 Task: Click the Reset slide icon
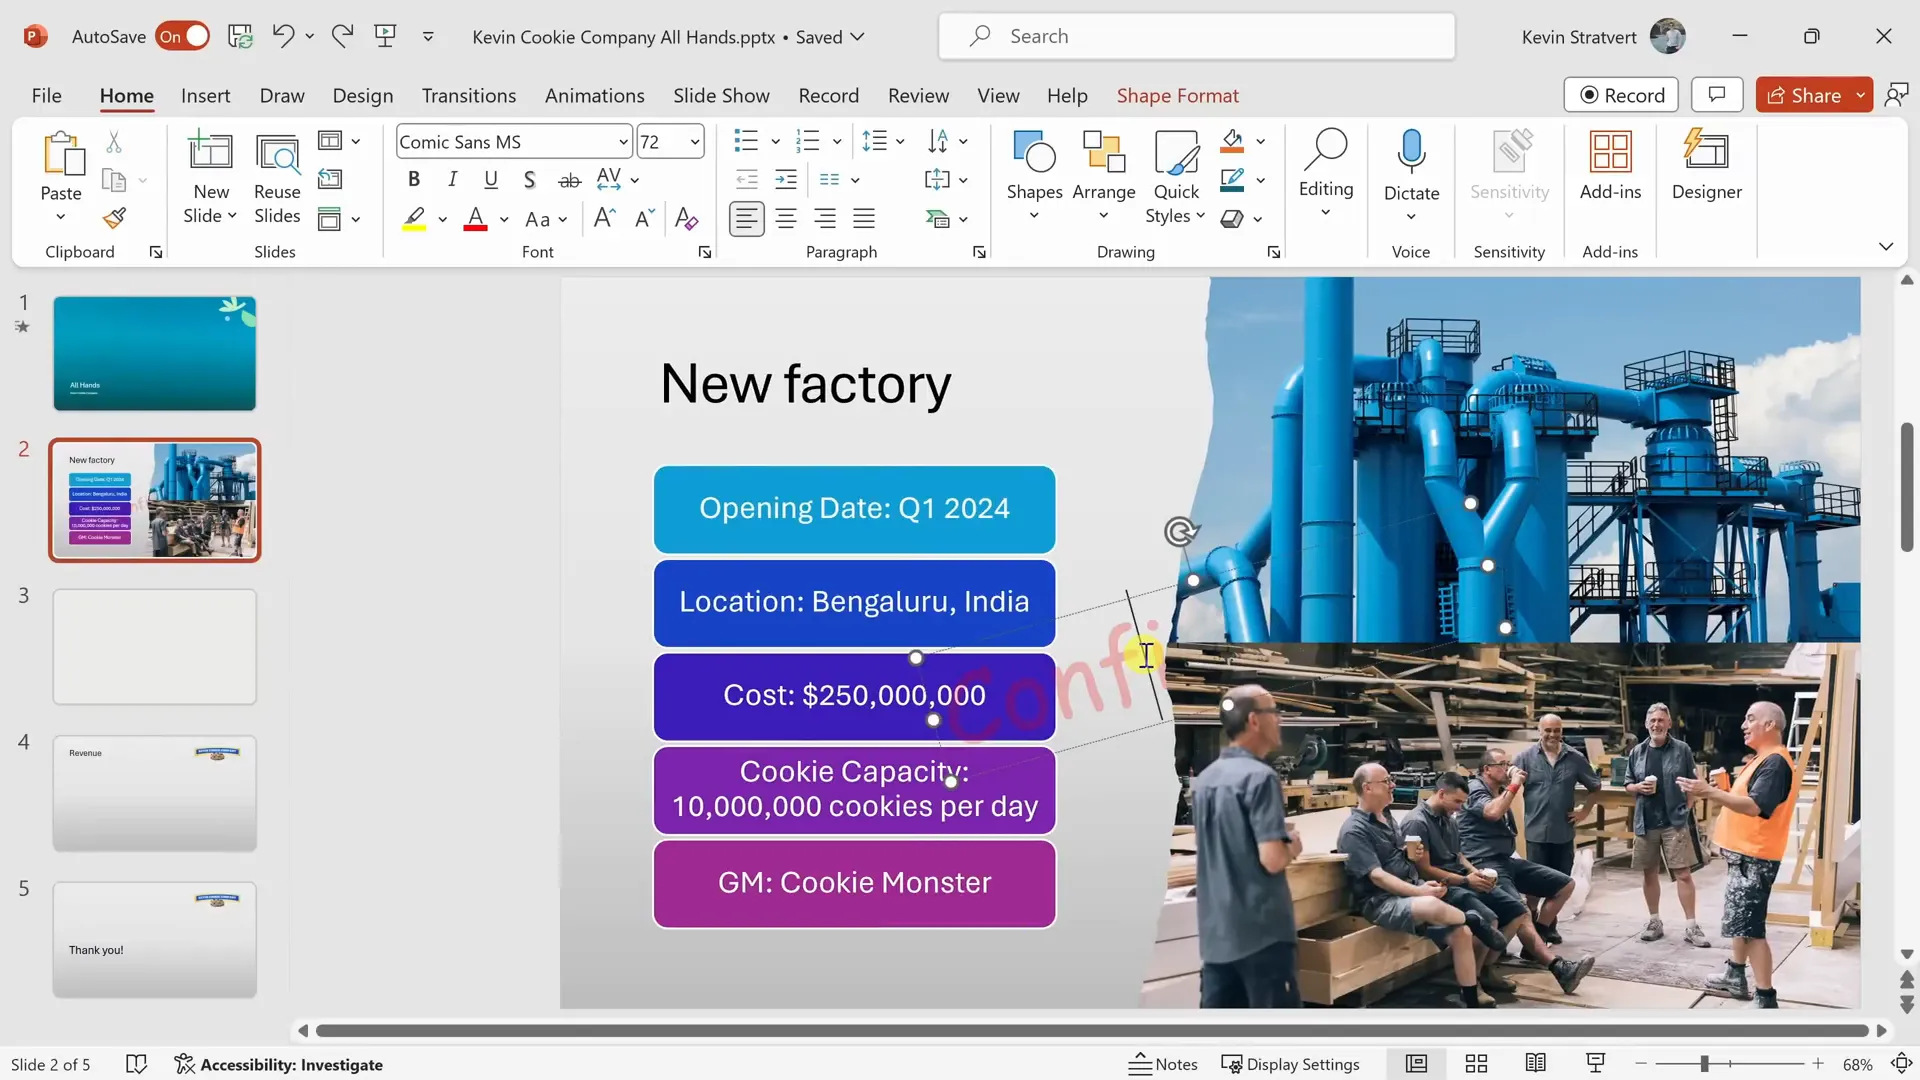coord(329,179)
